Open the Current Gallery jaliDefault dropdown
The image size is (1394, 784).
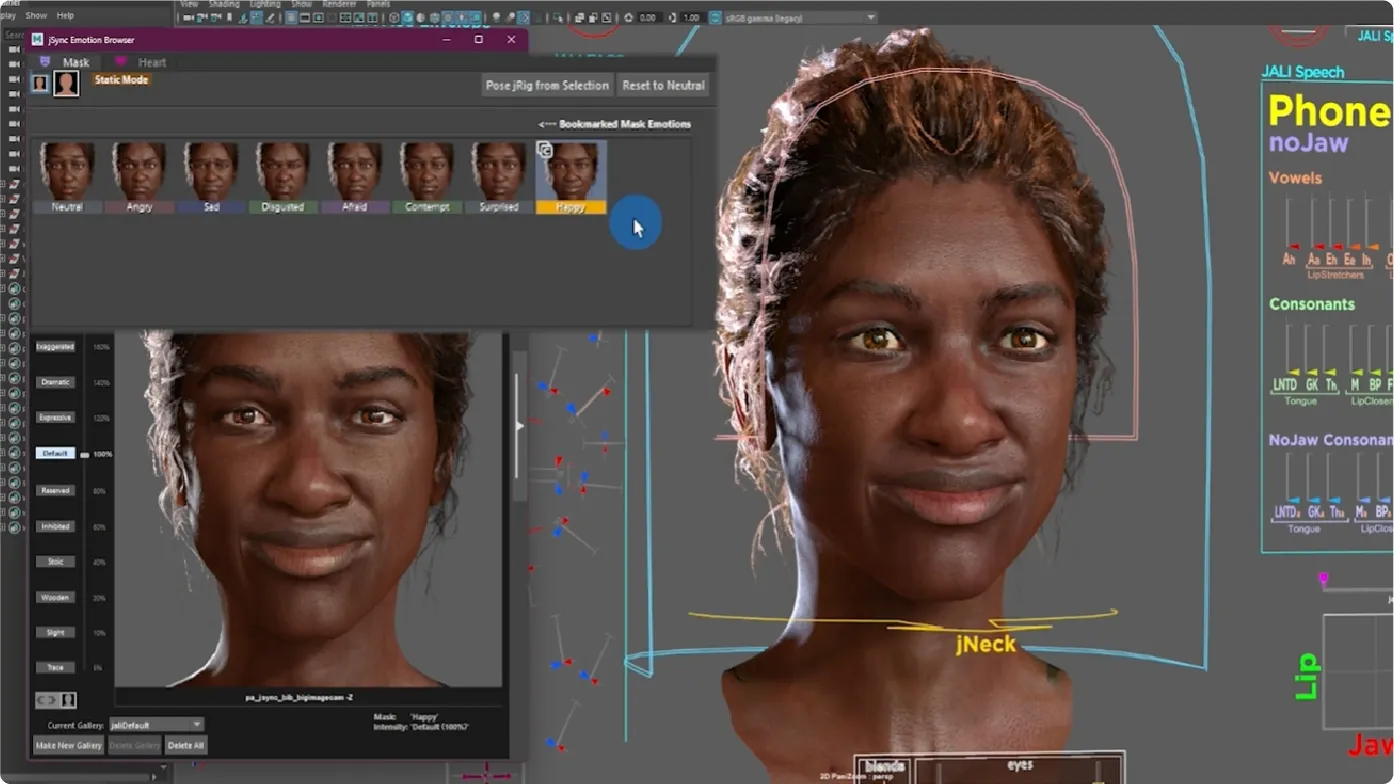tap(156, 724)
